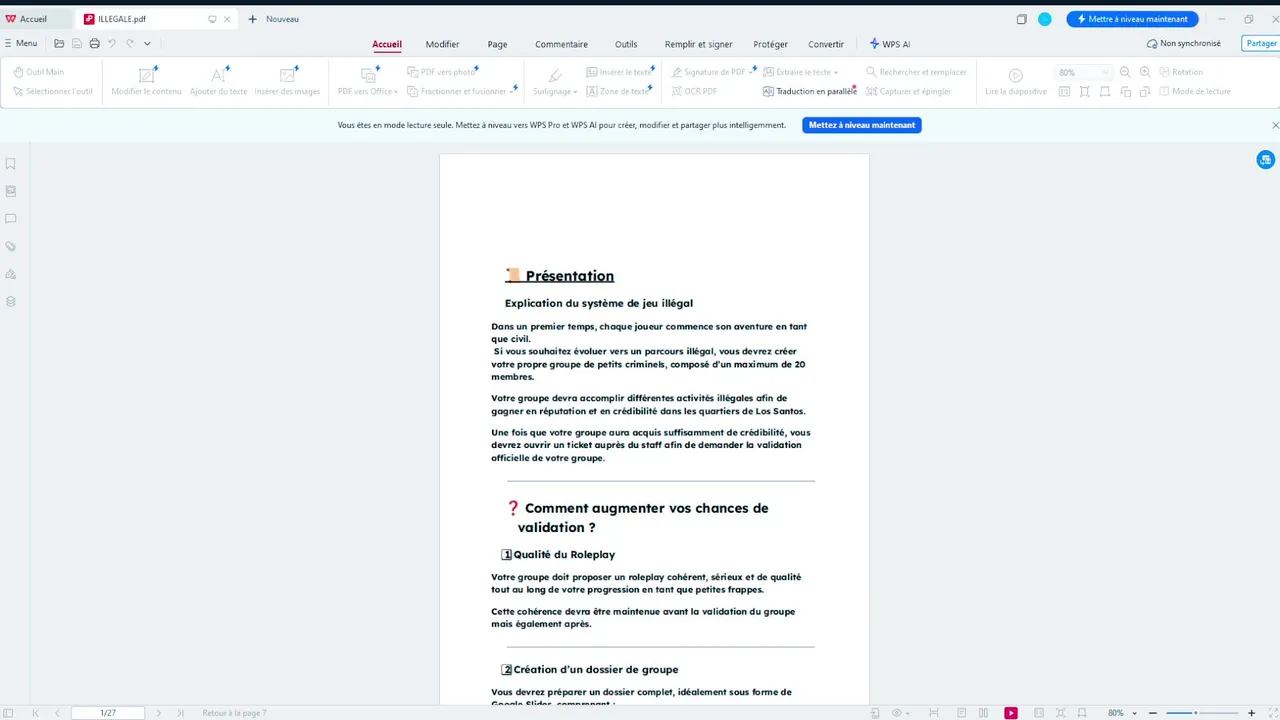The image size is (1280, 720).
Task: Click the zoom minus button in status bar
Action: (x=1152, y=713)
